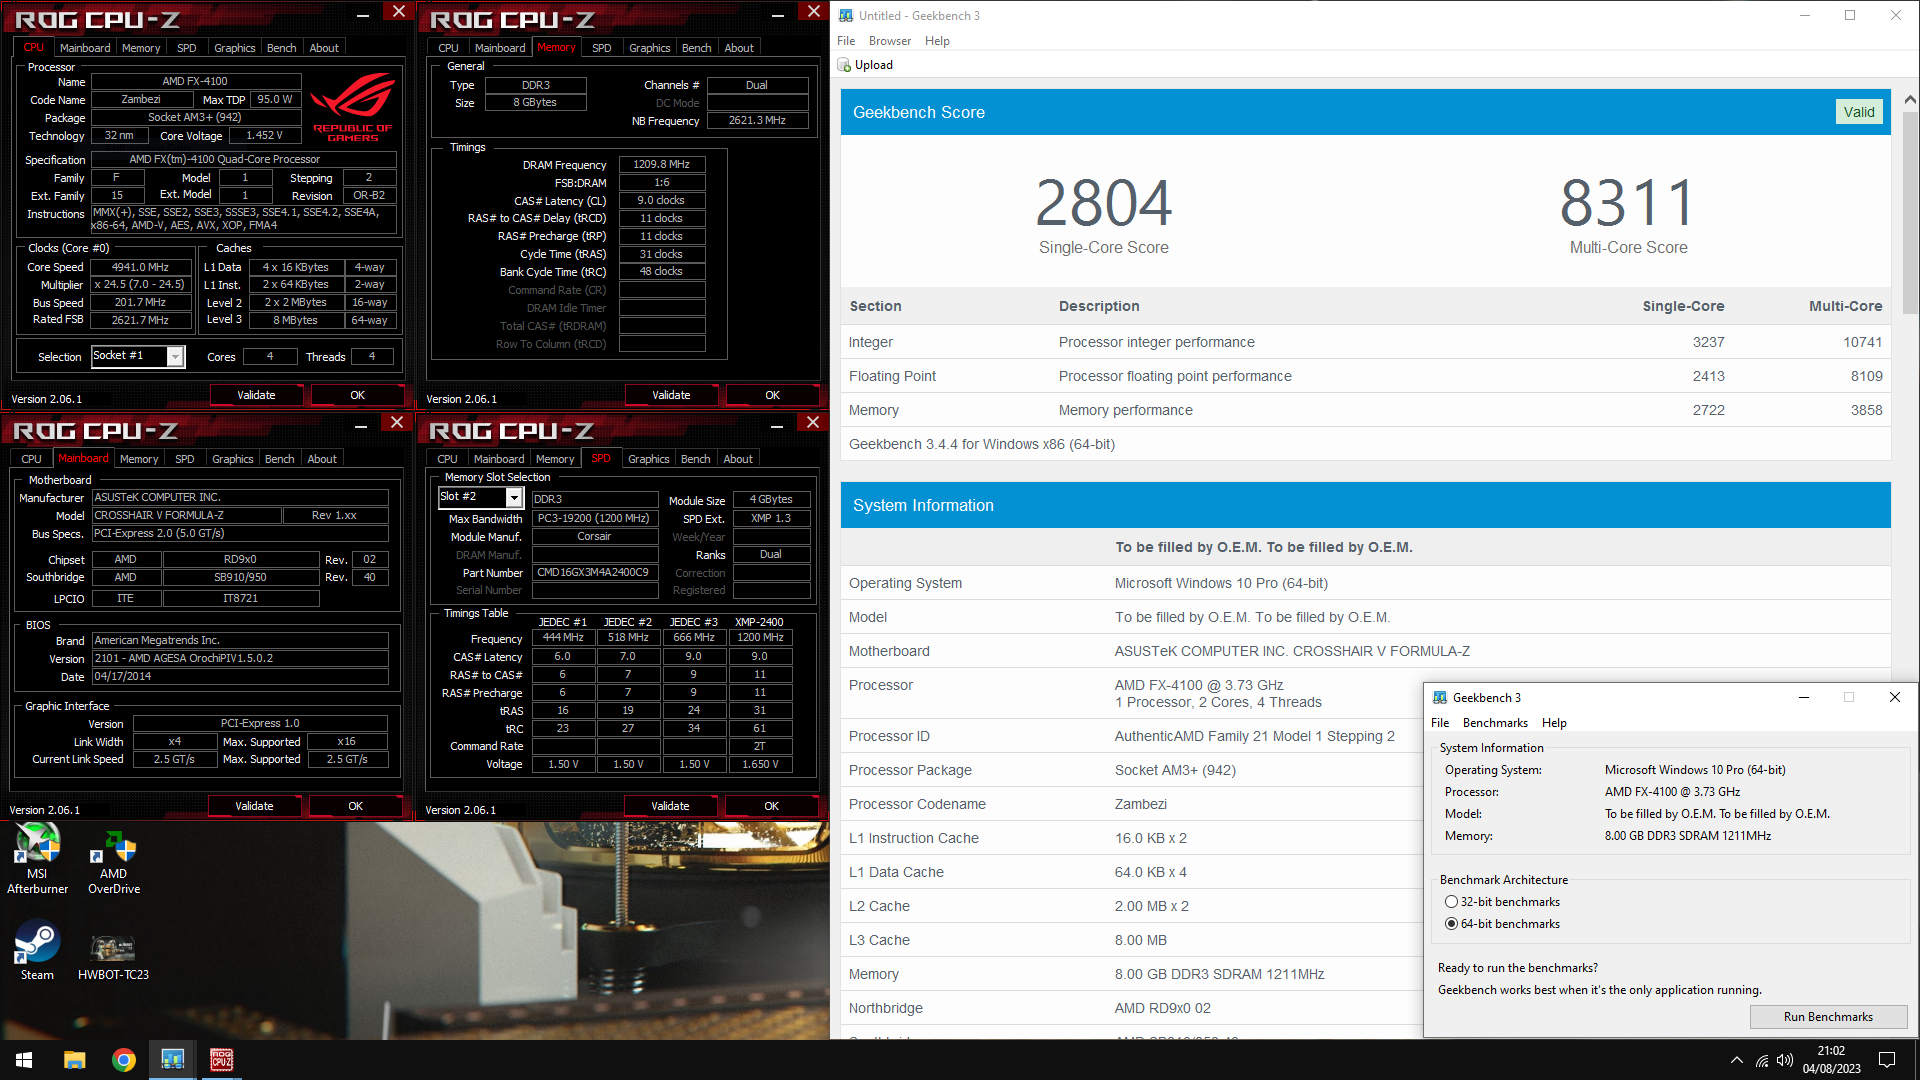
Task: Switch to Mainboard tab in top-left CPU-Z
Action: click(x=85, y=48)
